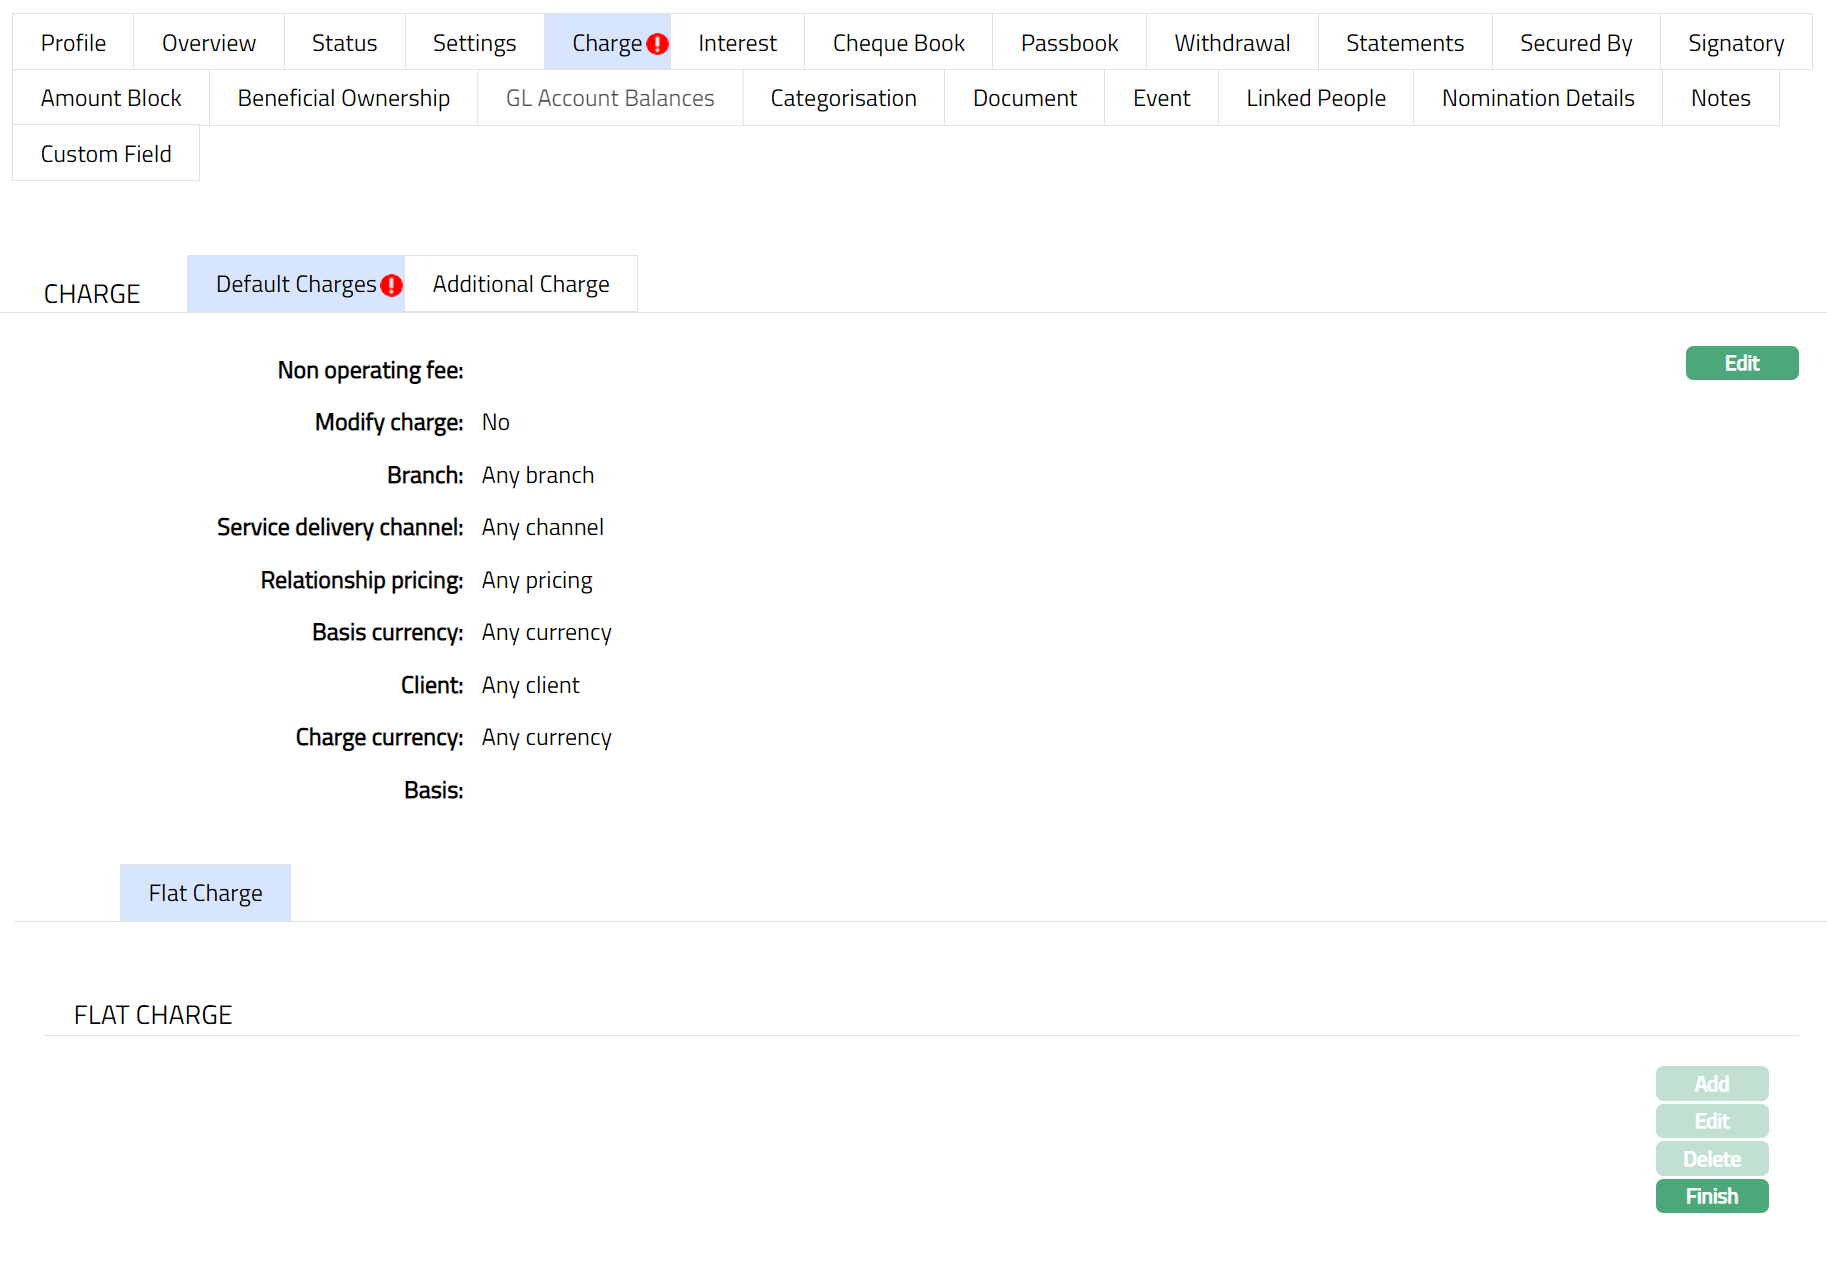The image size is (1827, 1265).
Task: Select the Flat Charge tab
Action: click(x=205, y=893)
